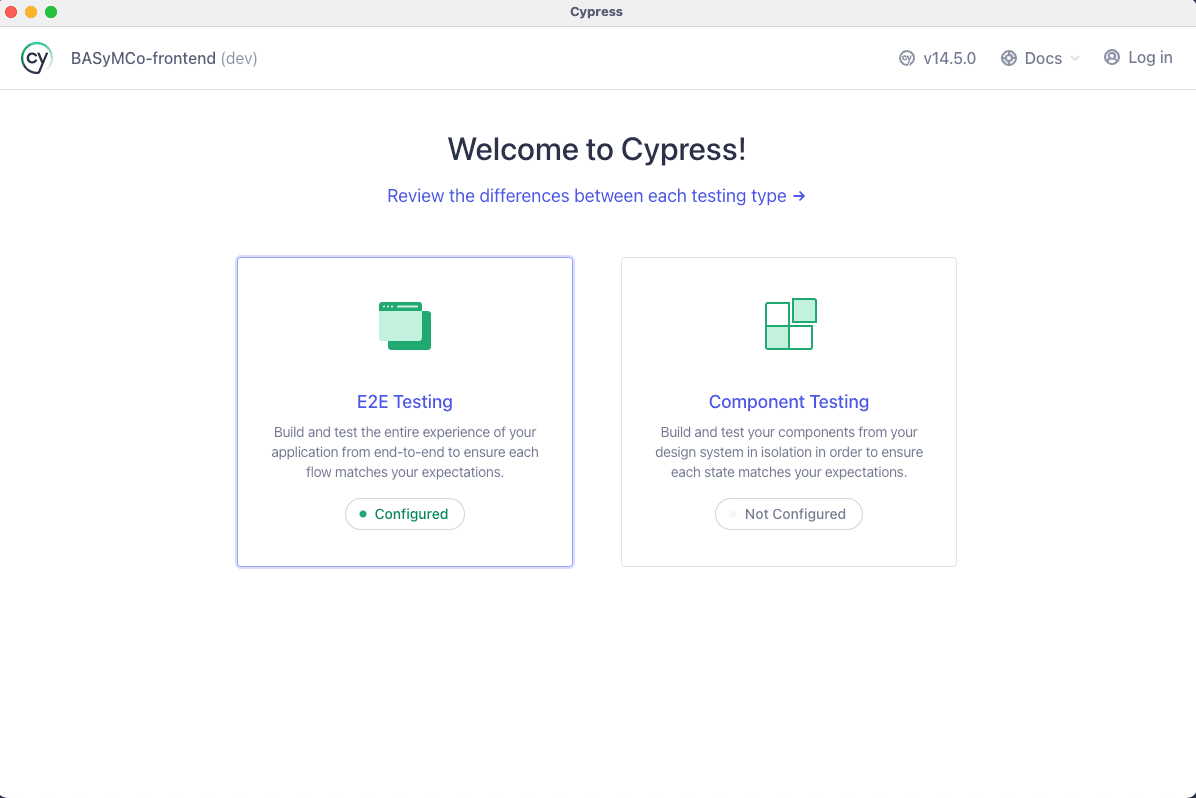This screenshot has width=1196, height=798.
Task: Click the Log in user avatar icon
Action: [1112, 57]
